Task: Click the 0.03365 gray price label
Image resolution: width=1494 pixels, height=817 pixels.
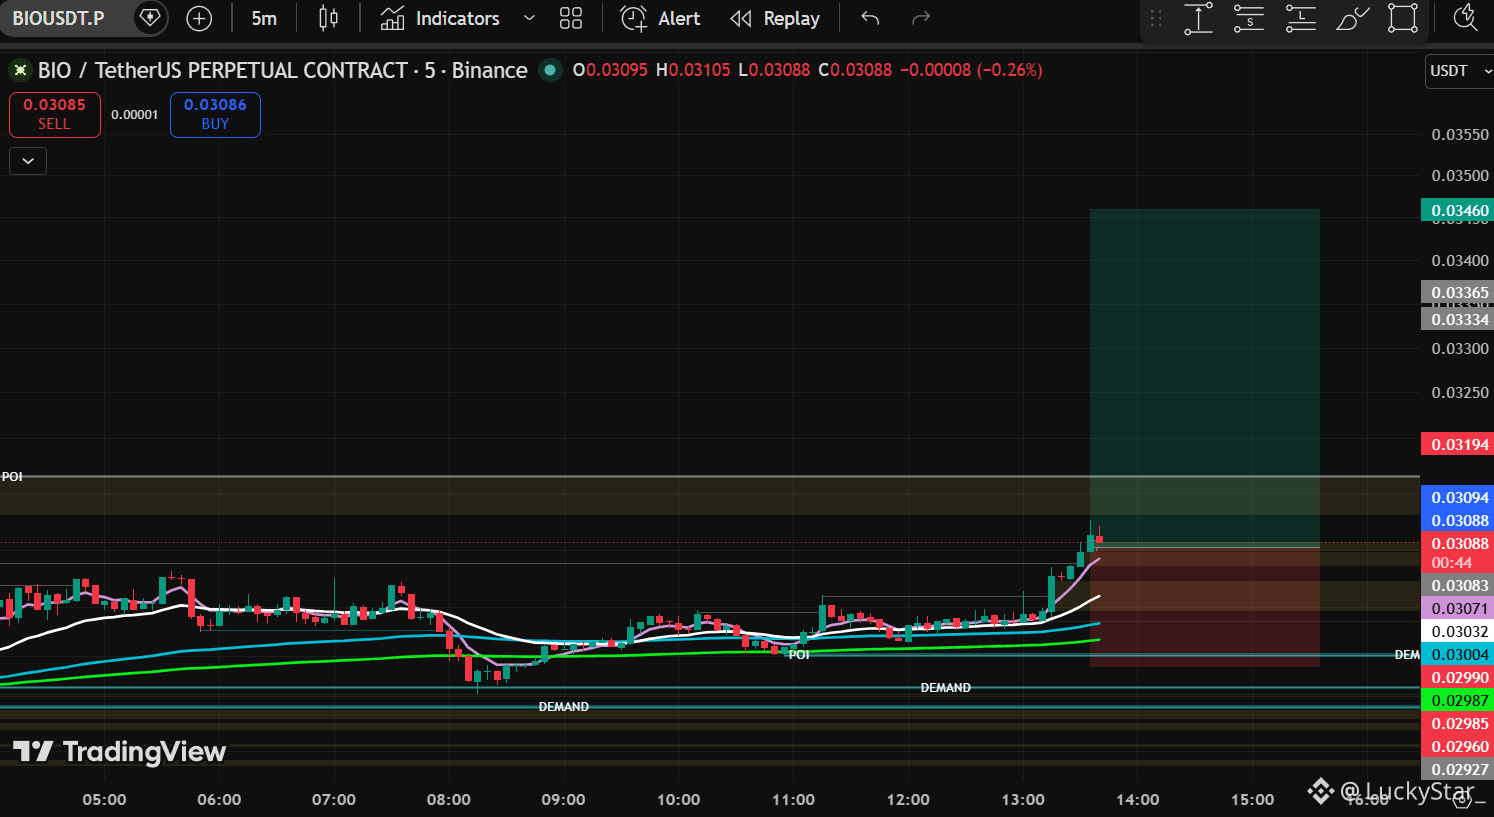Action: pos(1457,292)
